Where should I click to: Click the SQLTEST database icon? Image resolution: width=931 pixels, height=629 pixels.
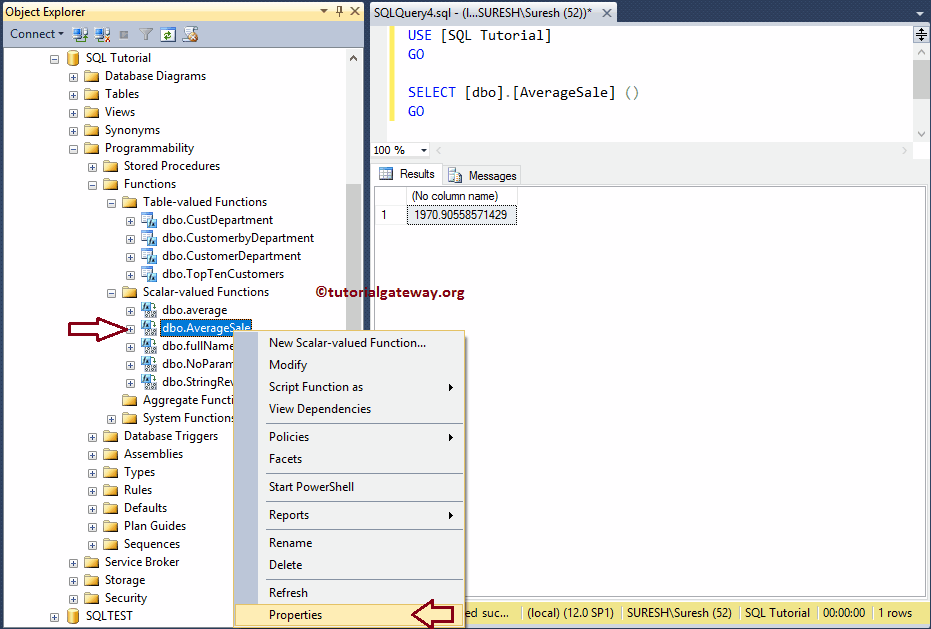point(73,616)
